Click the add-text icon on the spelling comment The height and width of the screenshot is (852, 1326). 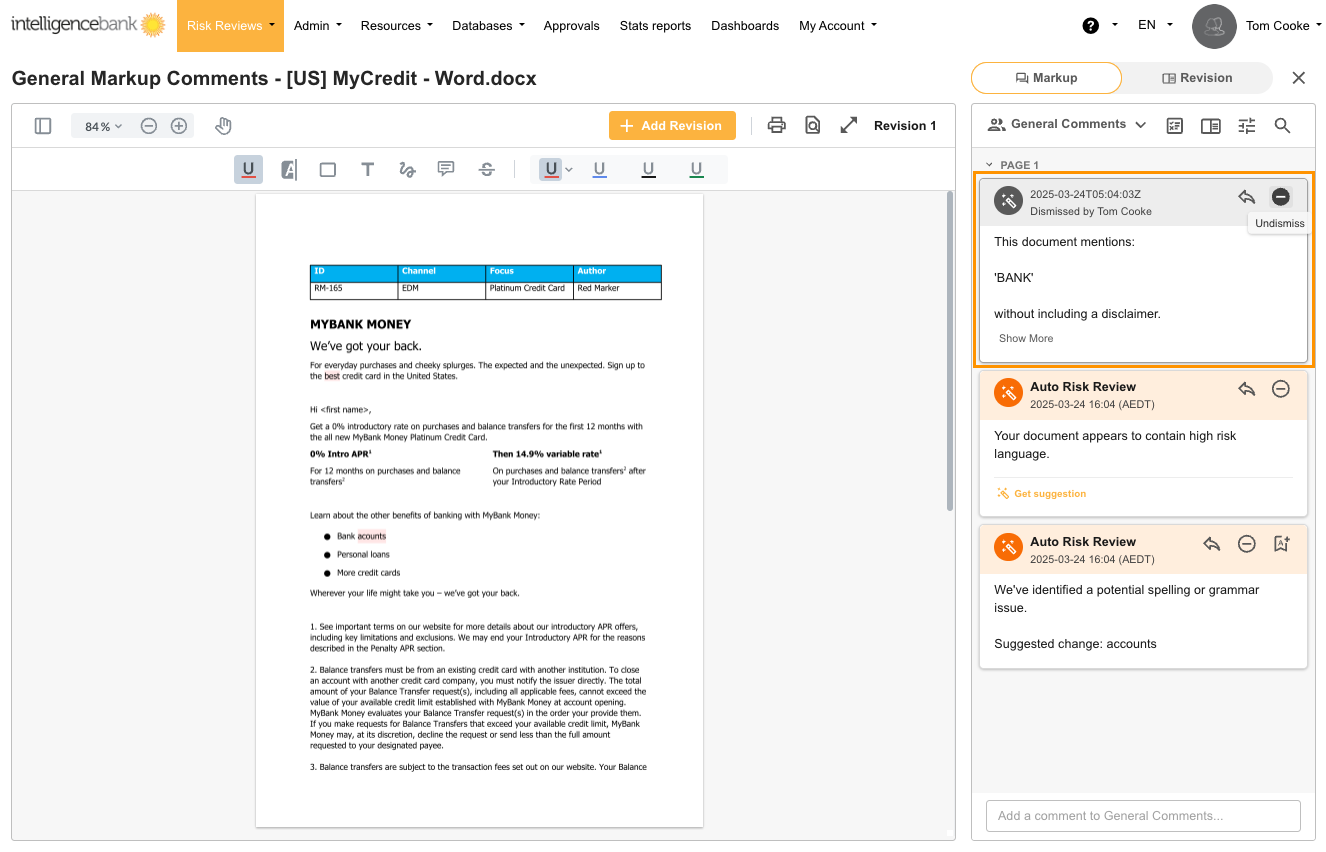click(1281, 544)
